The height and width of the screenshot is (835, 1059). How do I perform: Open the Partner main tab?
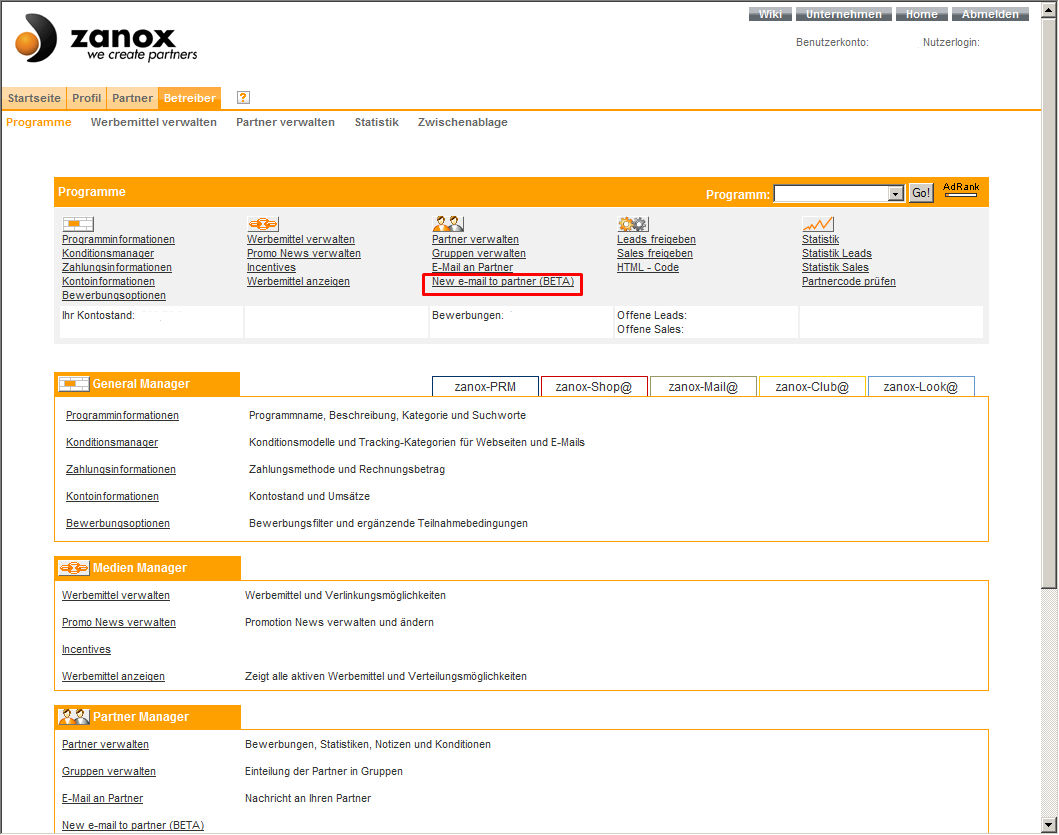tap(132, 98)
